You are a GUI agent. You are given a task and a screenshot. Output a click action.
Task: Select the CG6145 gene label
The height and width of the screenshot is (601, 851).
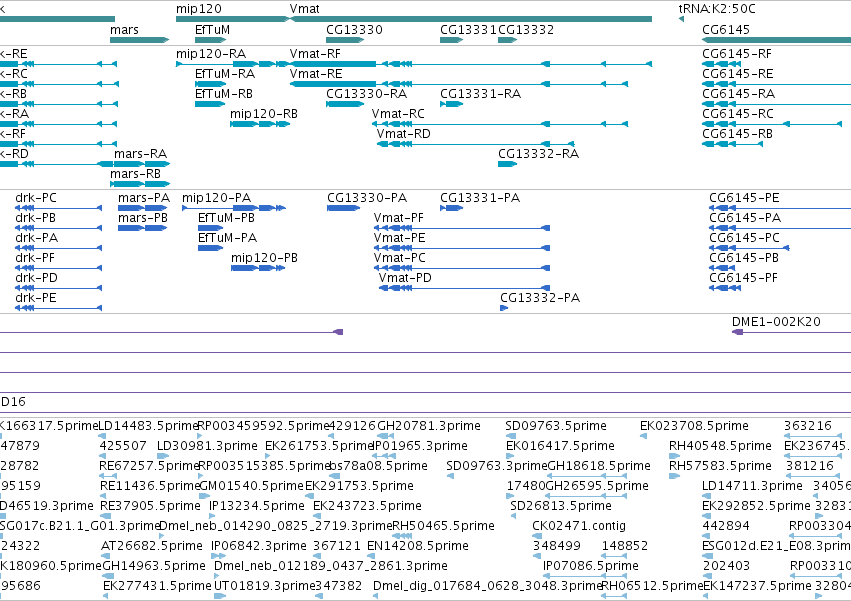click(x=726, y=30)
